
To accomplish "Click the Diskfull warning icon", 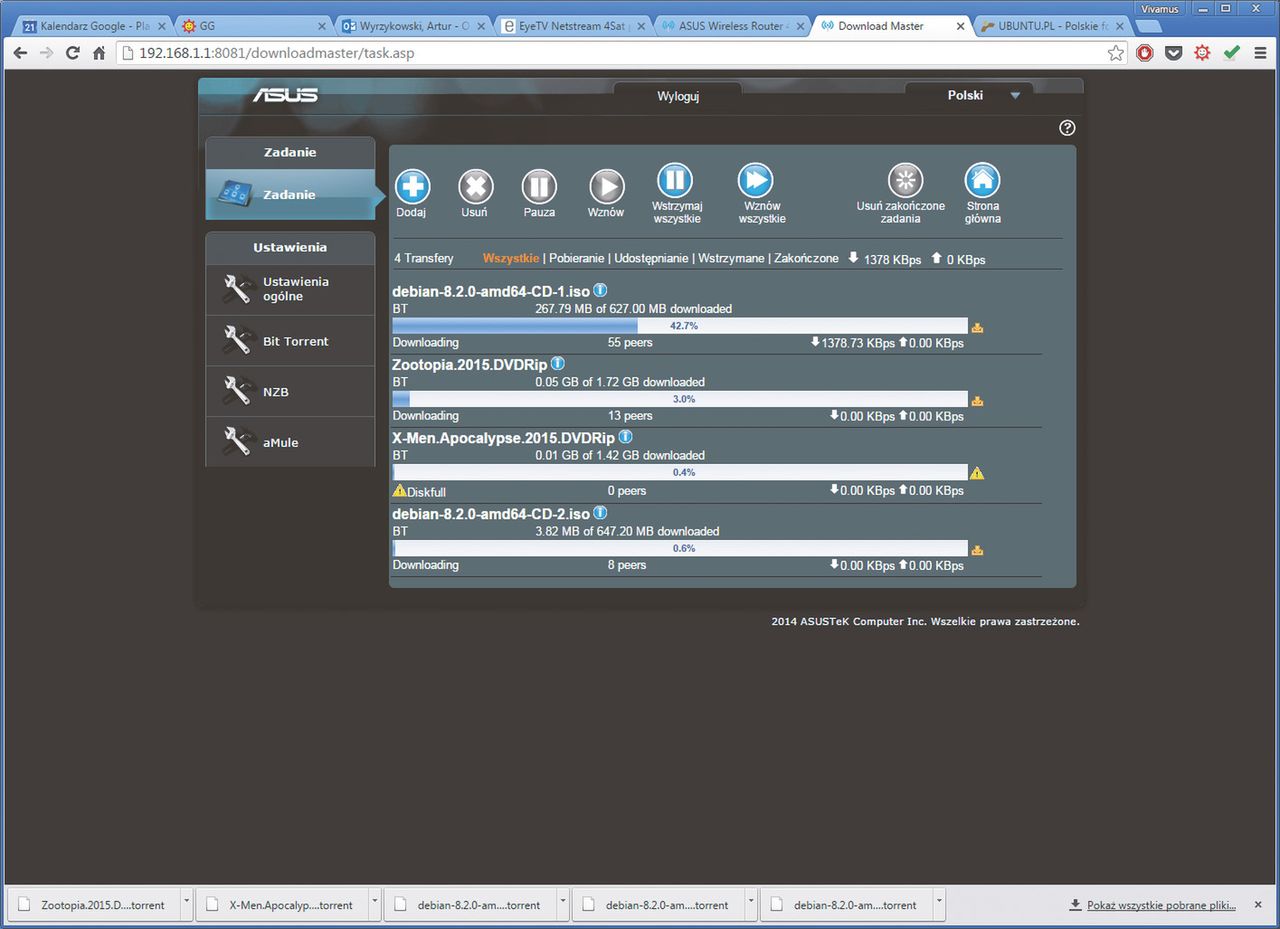I will (400, 491).
